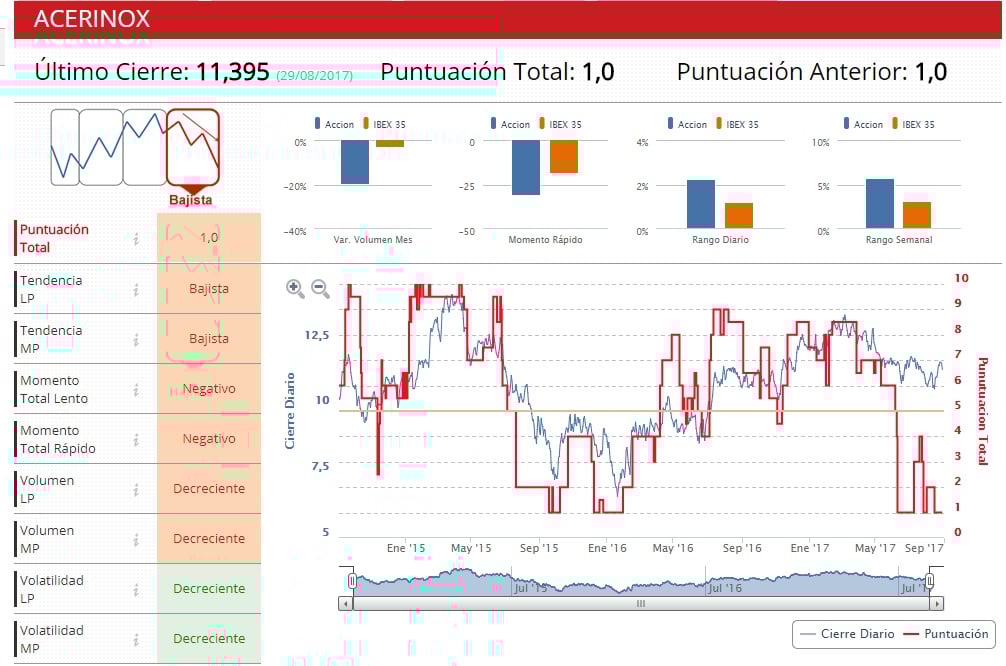Toggle Accion legend in Rango Semanal chart
This screenshot has height=666, width=1006.
(x=863, y=124)
